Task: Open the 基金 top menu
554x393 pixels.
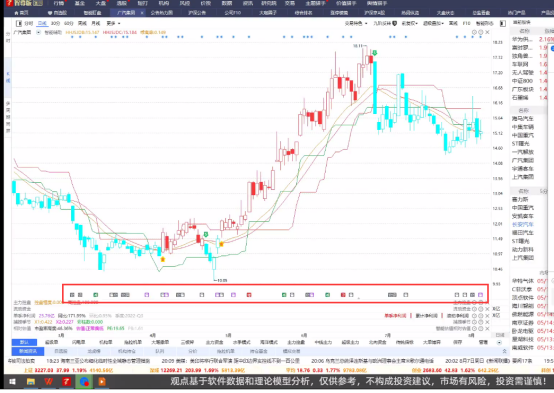Action: click(80, 3)
